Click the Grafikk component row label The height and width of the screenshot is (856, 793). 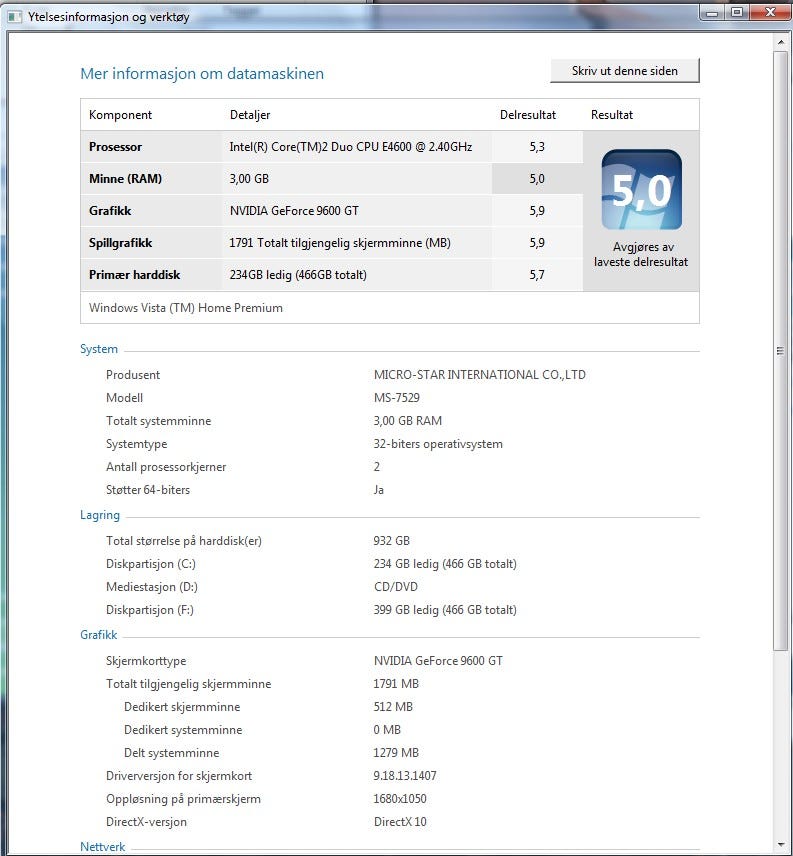pyautogui.click(x=110, y=211)
